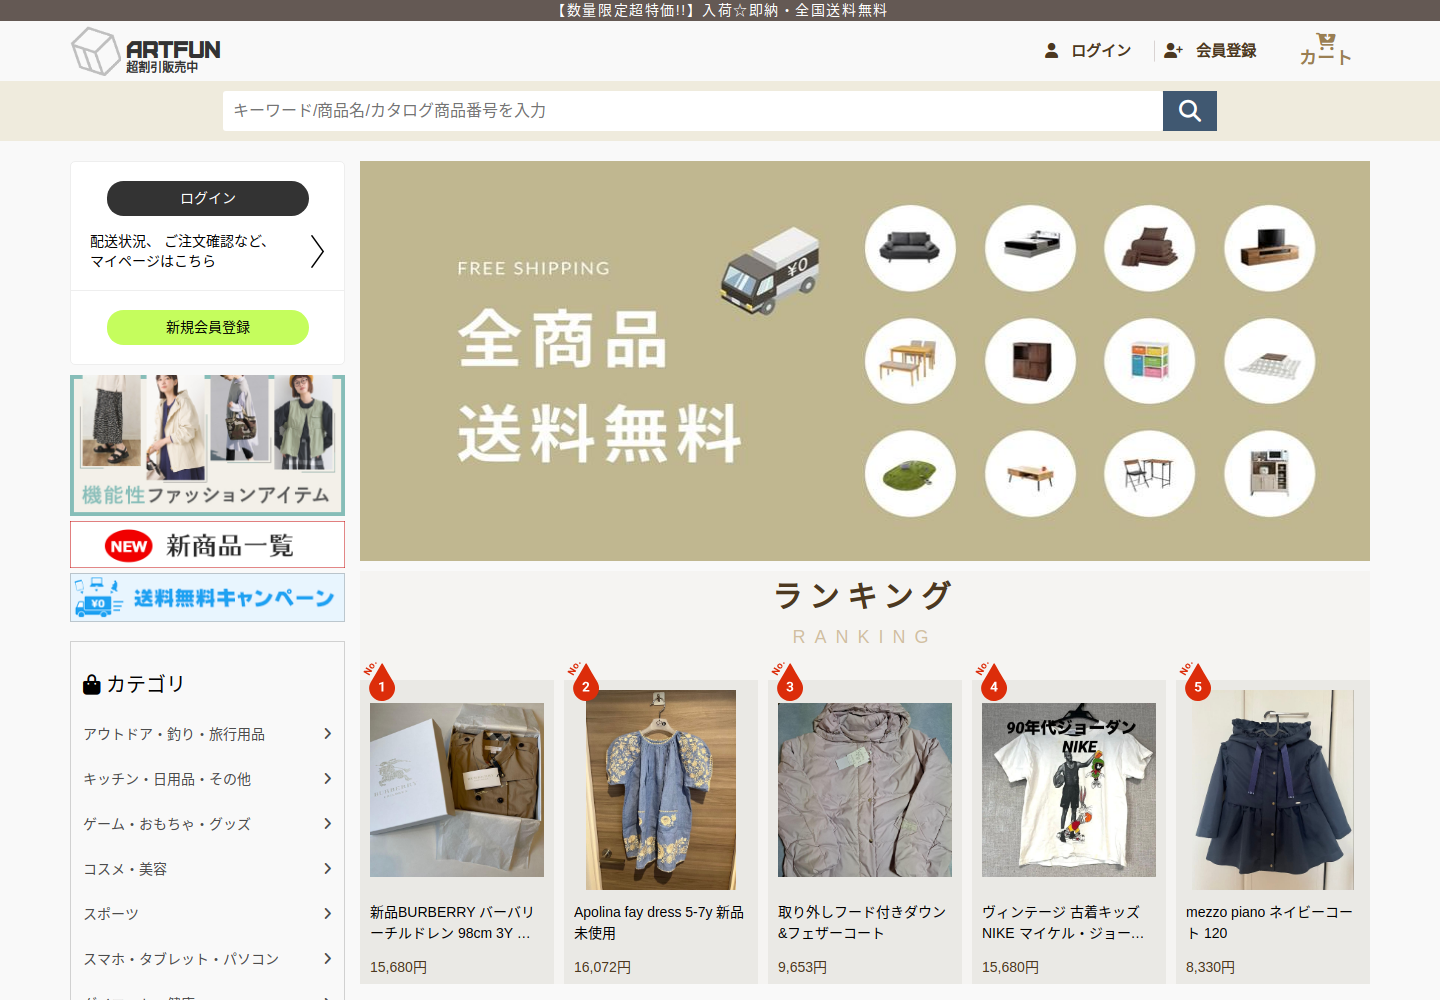The width and height of the screenshot is (1440, 1000).
Task: Click the 9,653円 price
Action: 802,967
